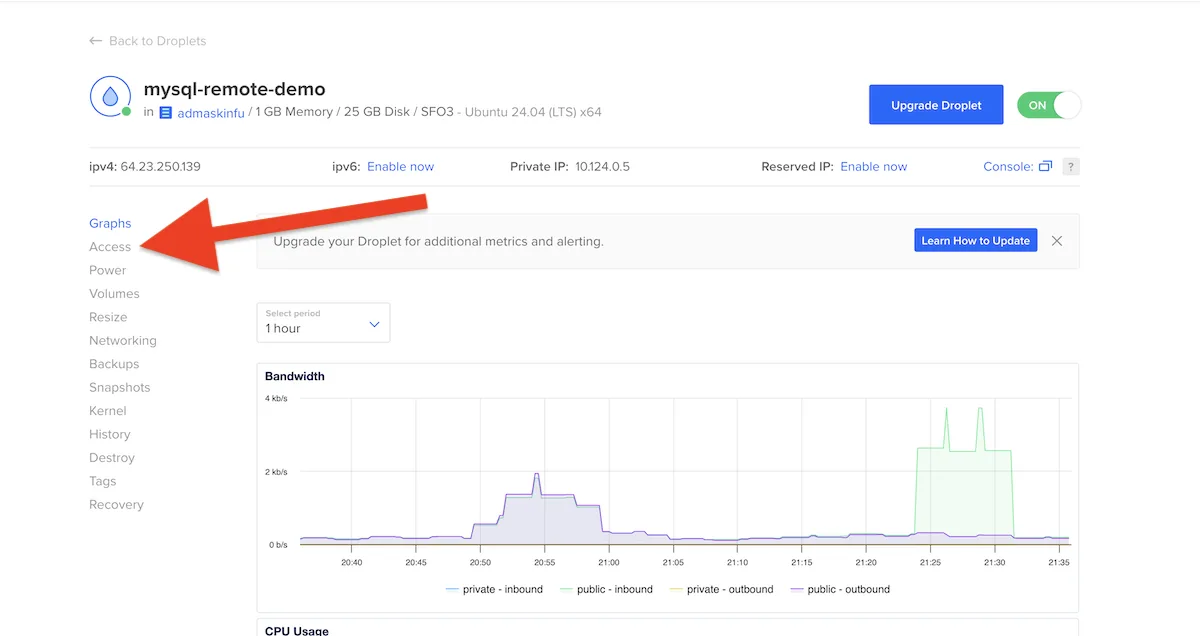Click the mysql-remote-demo droplet name
Image resolution: width=1200 pixels, height=636 pixels.
click(x=235, y=89)
